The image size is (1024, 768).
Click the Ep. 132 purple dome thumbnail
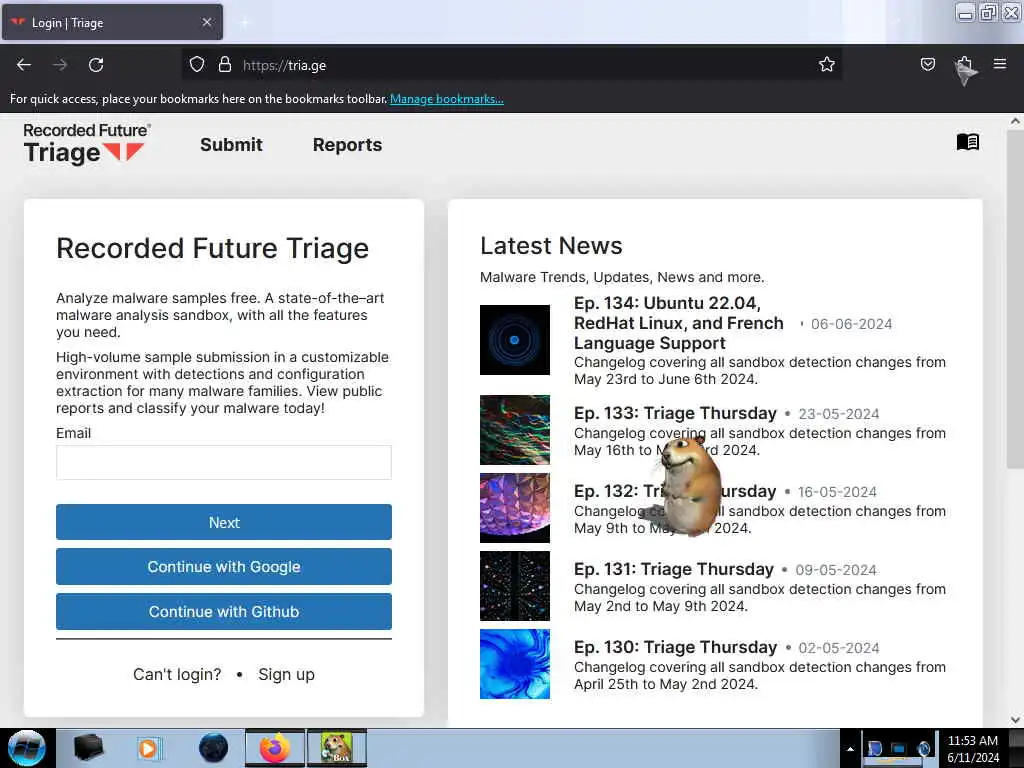515,508
